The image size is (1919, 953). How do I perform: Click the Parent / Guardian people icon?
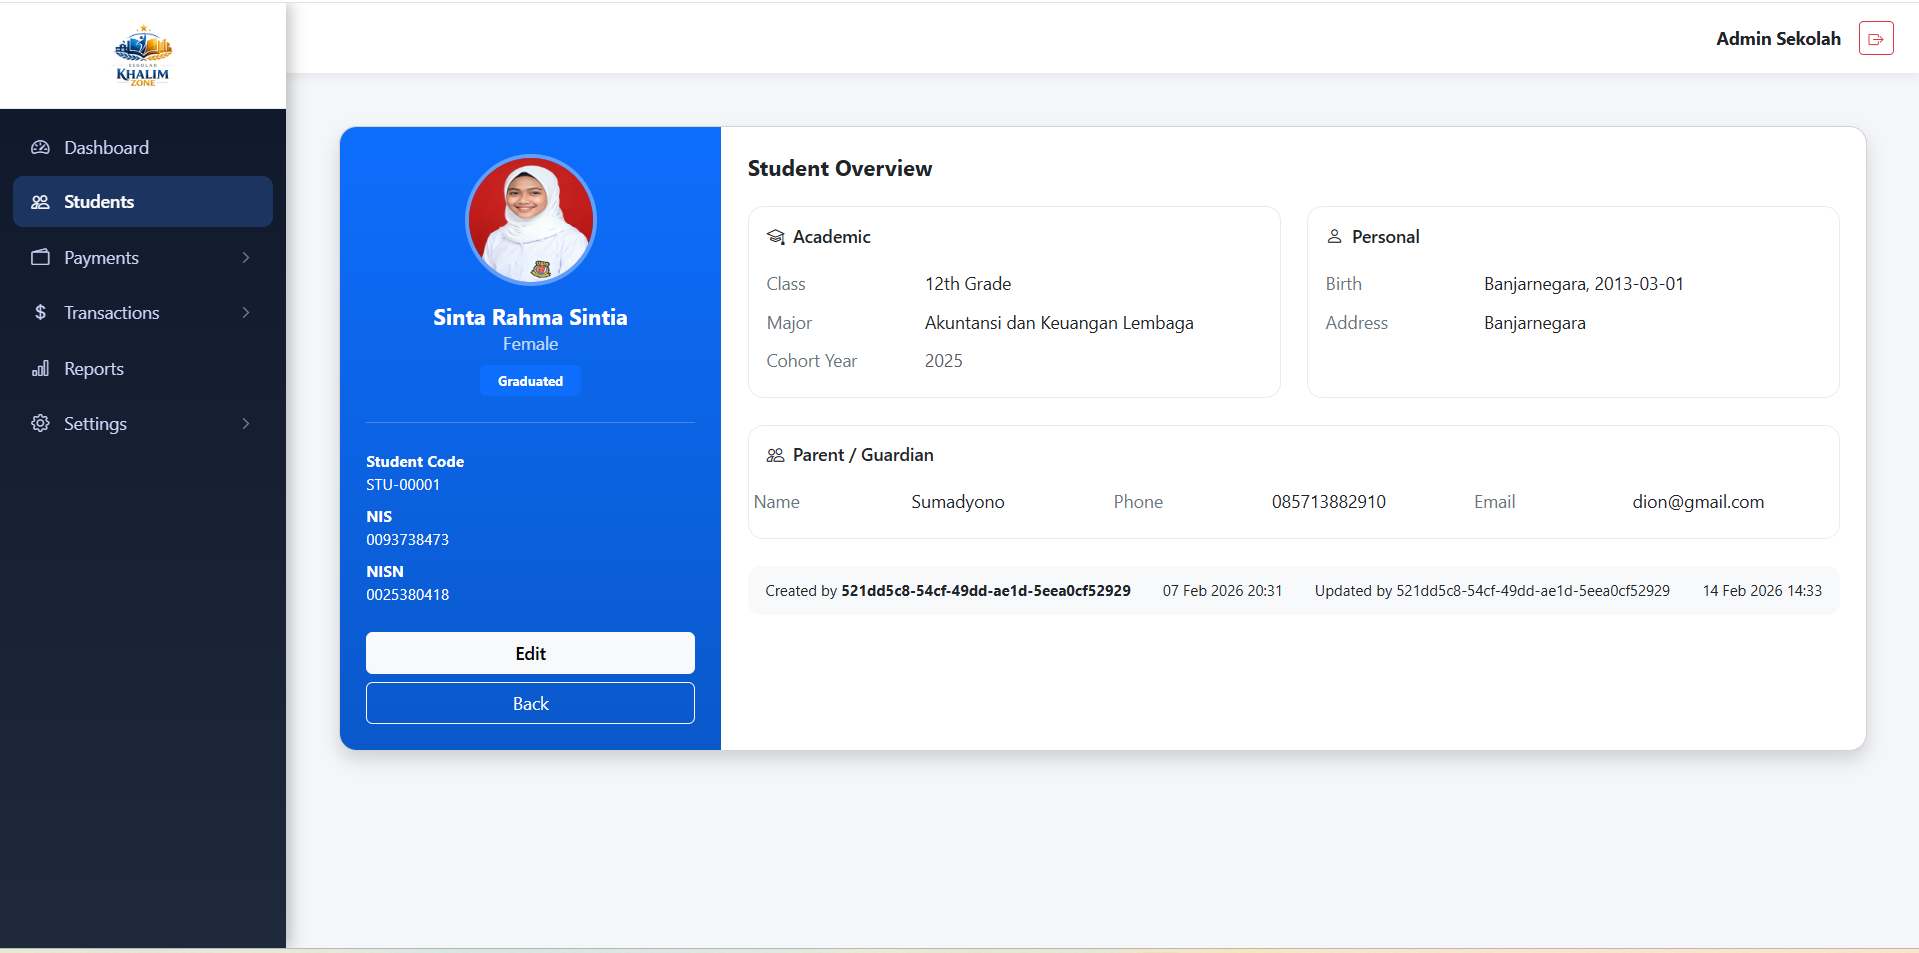[x=775, y=455]
